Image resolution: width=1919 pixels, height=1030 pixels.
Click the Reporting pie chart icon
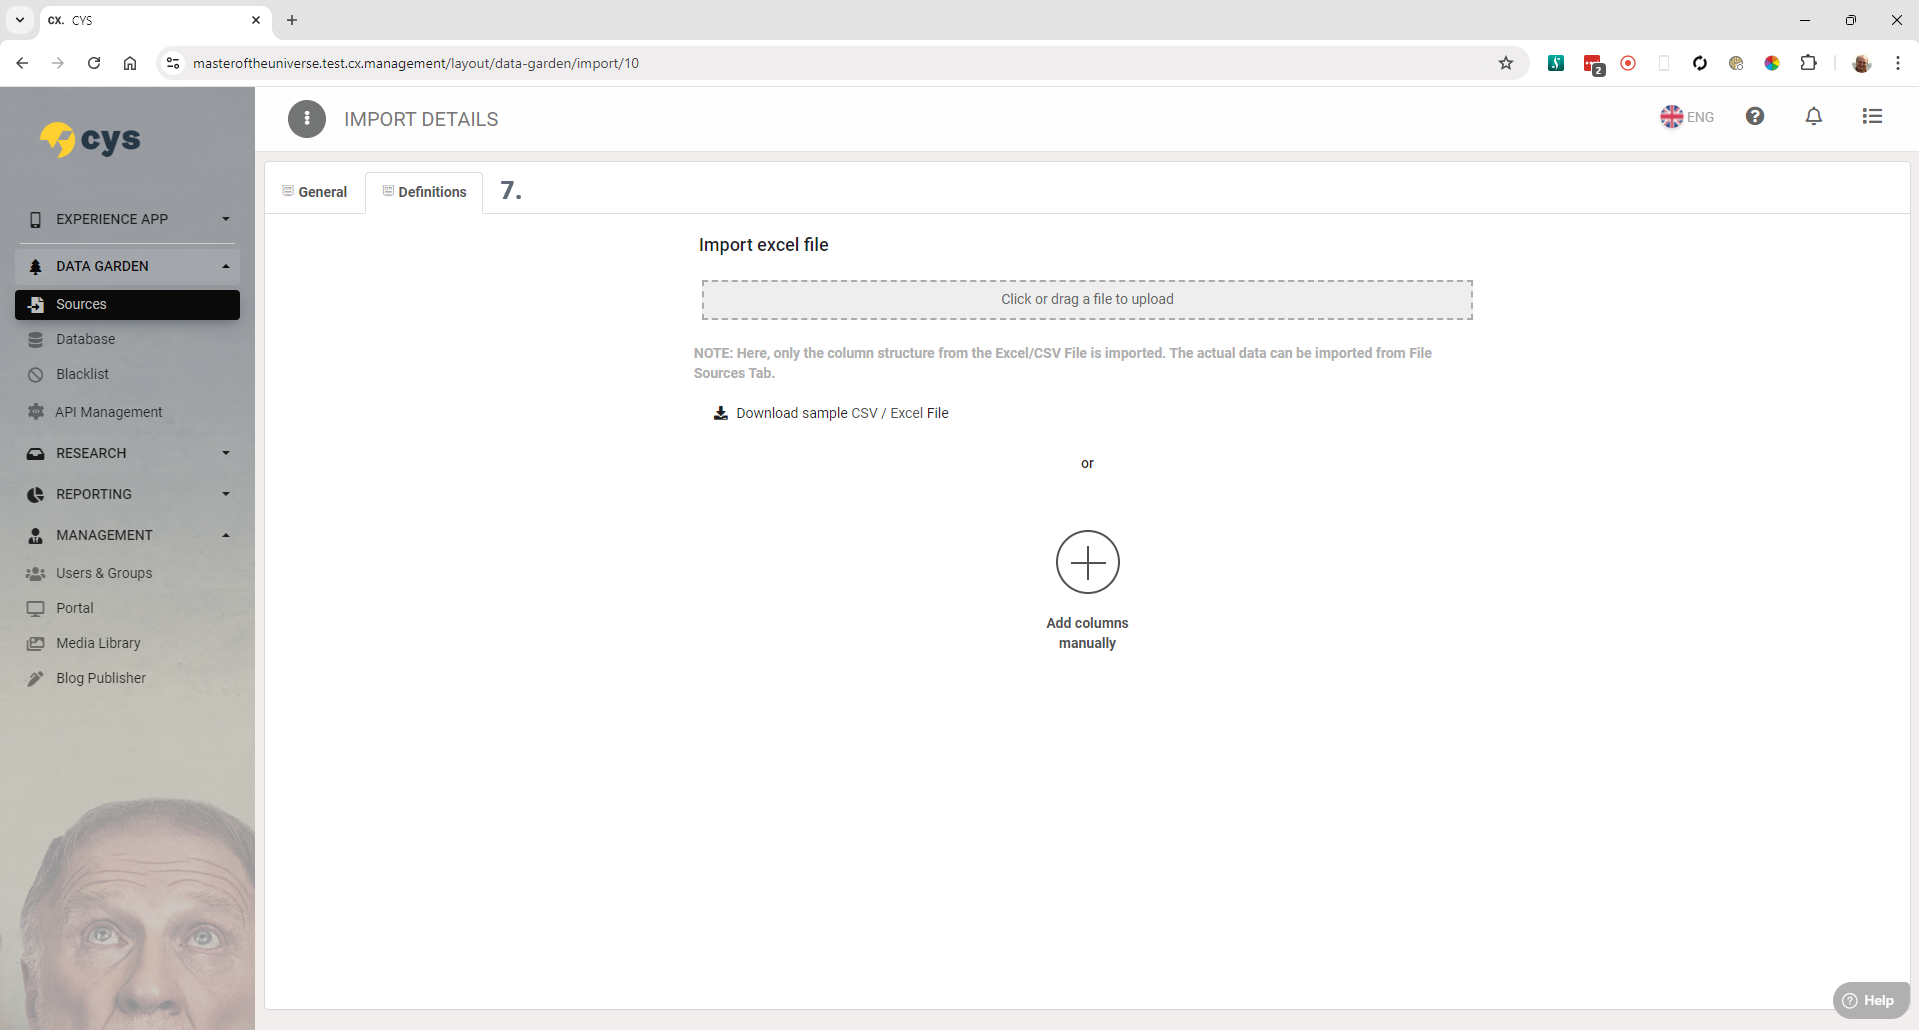click(36, 495)
